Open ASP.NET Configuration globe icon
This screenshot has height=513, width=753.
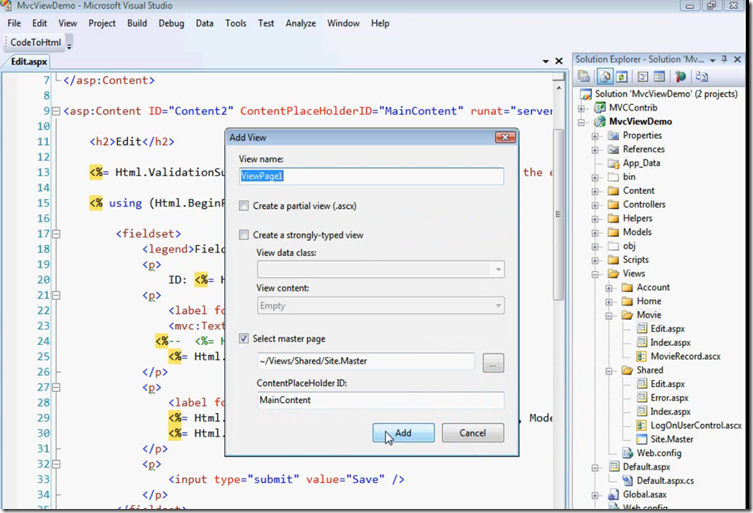(x=680, y=77)
